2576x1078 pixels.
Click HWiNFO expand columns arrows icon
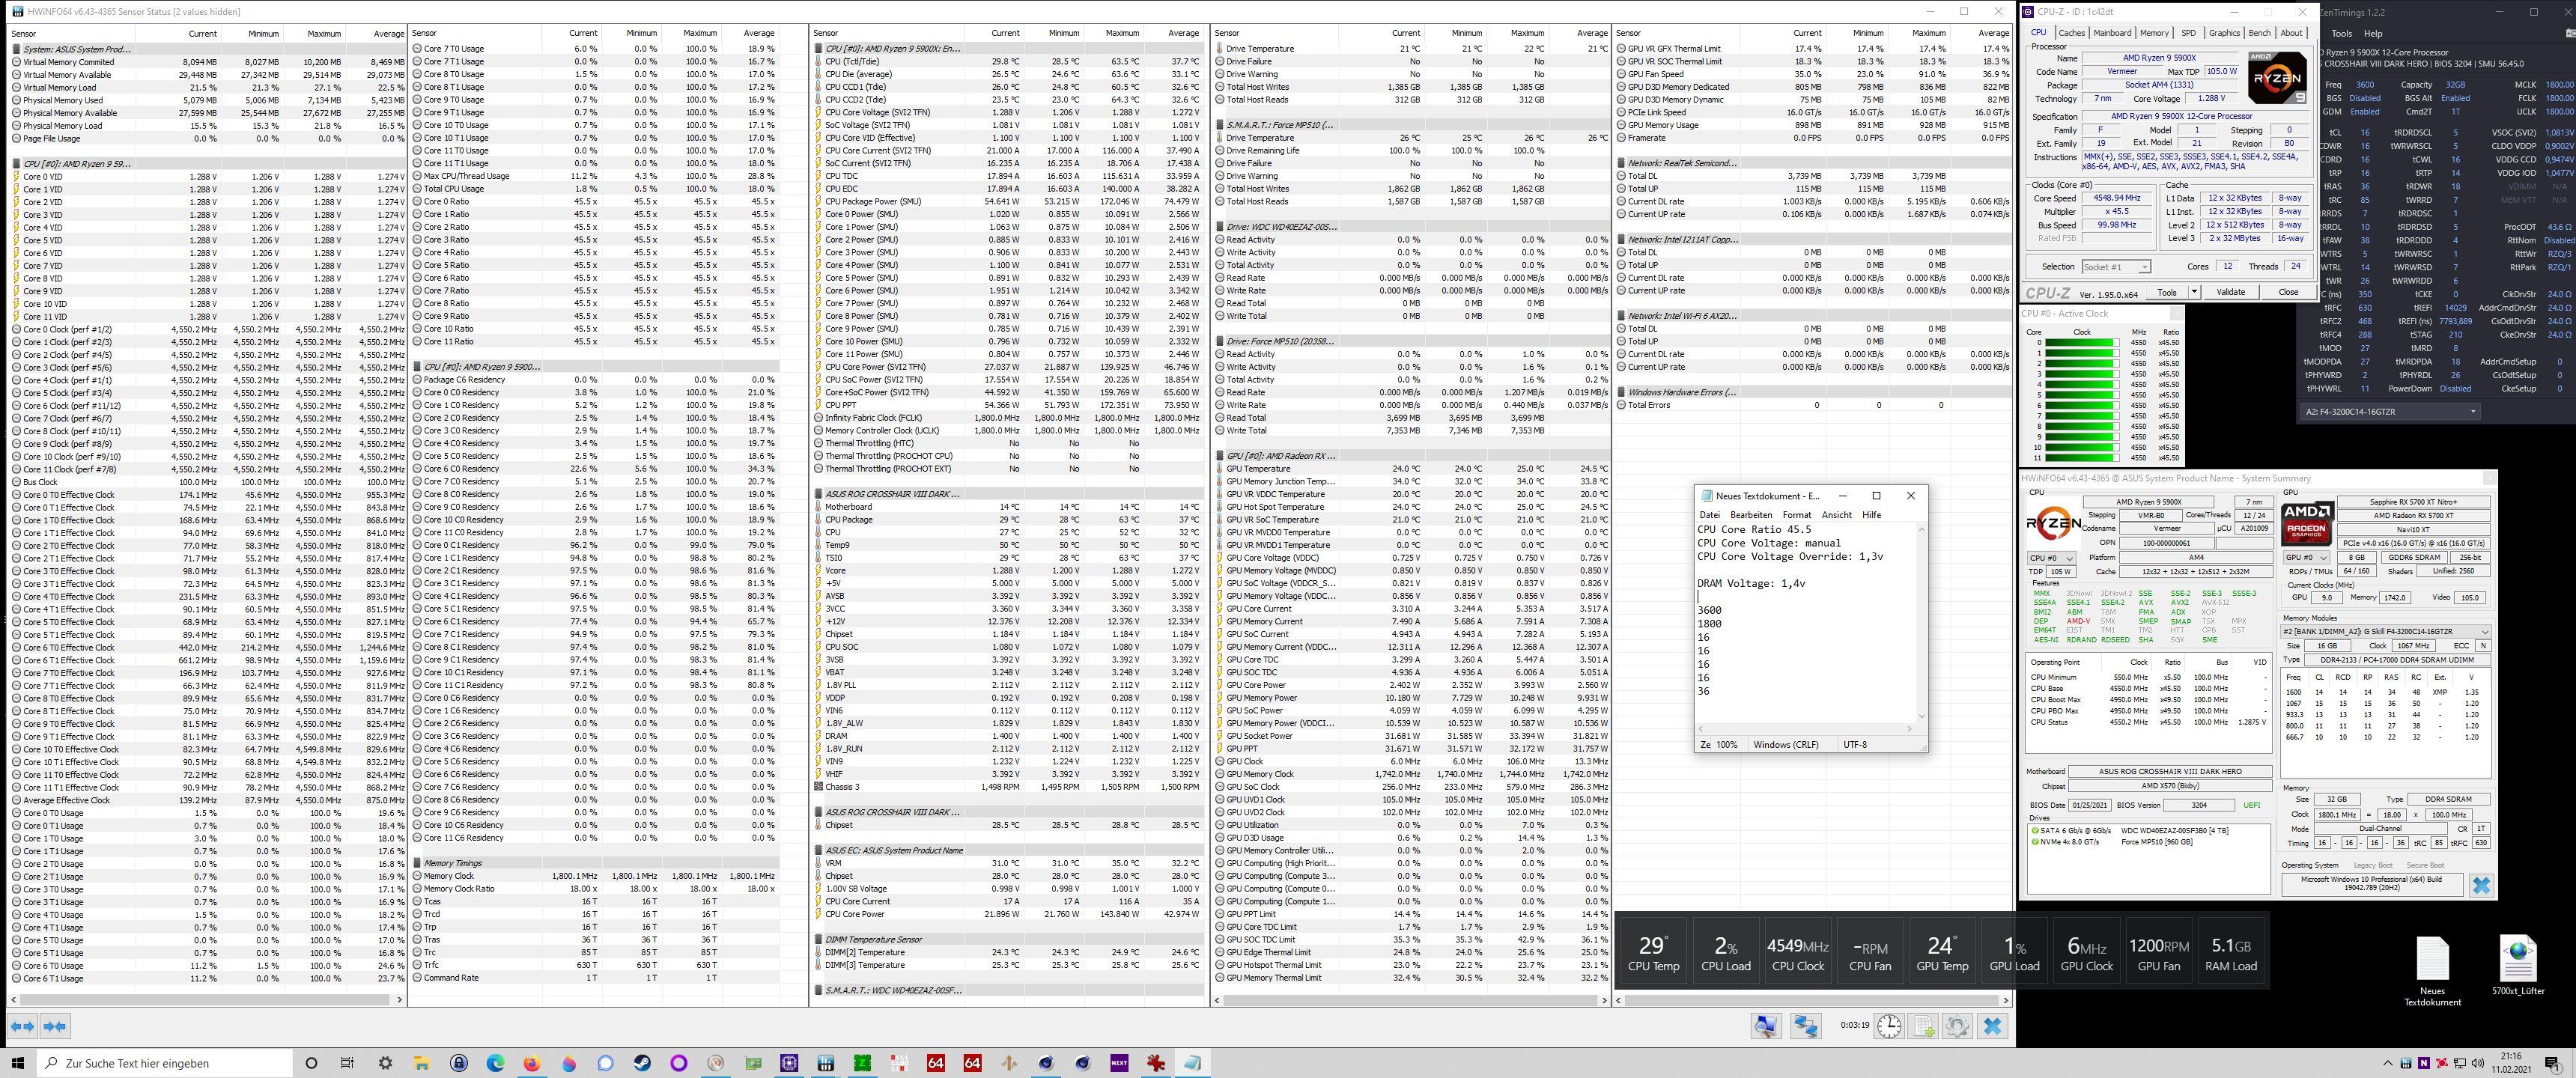(22, 1026)
